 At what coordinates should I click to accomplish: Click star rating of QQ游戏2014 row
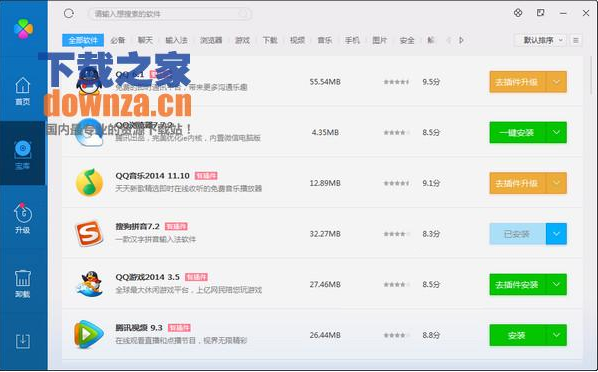[397, 285]
